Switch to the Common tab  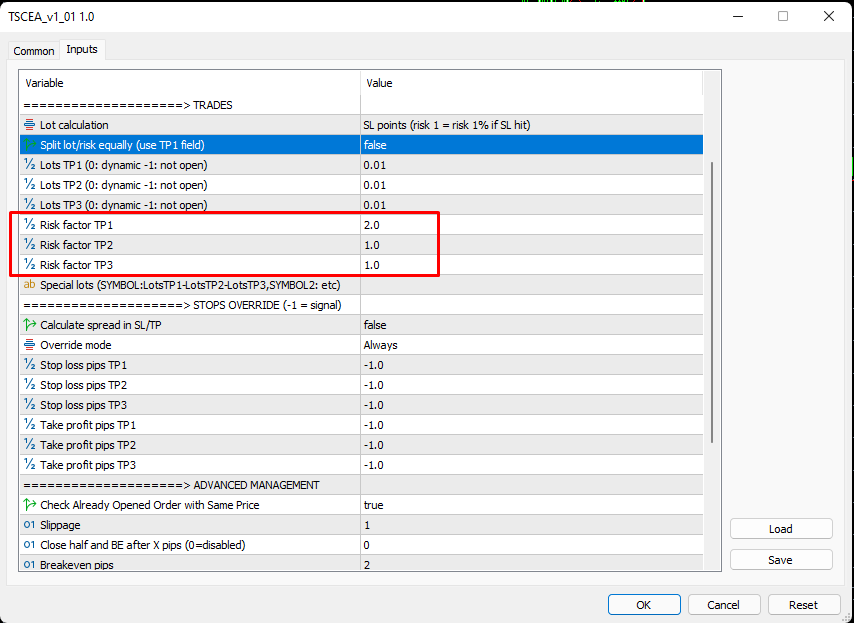tap(34, 51)
